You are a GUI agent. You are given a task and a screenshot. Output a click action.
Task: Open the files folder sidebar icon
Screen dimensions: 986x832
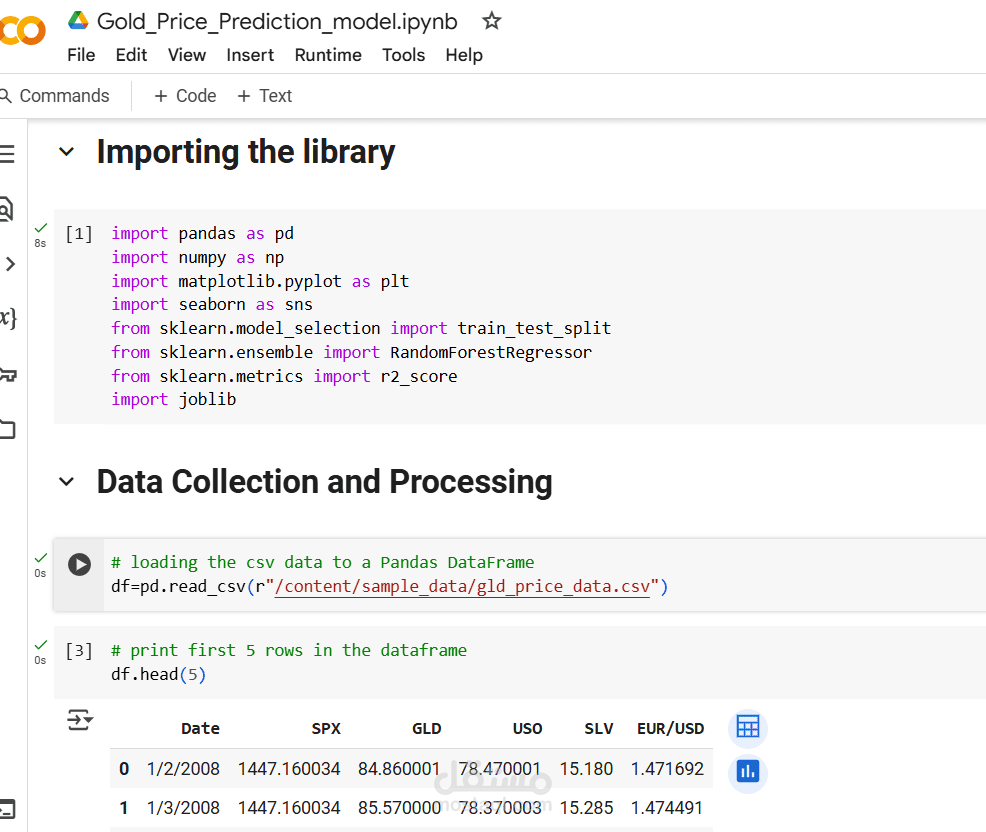[x=8, y=430]
